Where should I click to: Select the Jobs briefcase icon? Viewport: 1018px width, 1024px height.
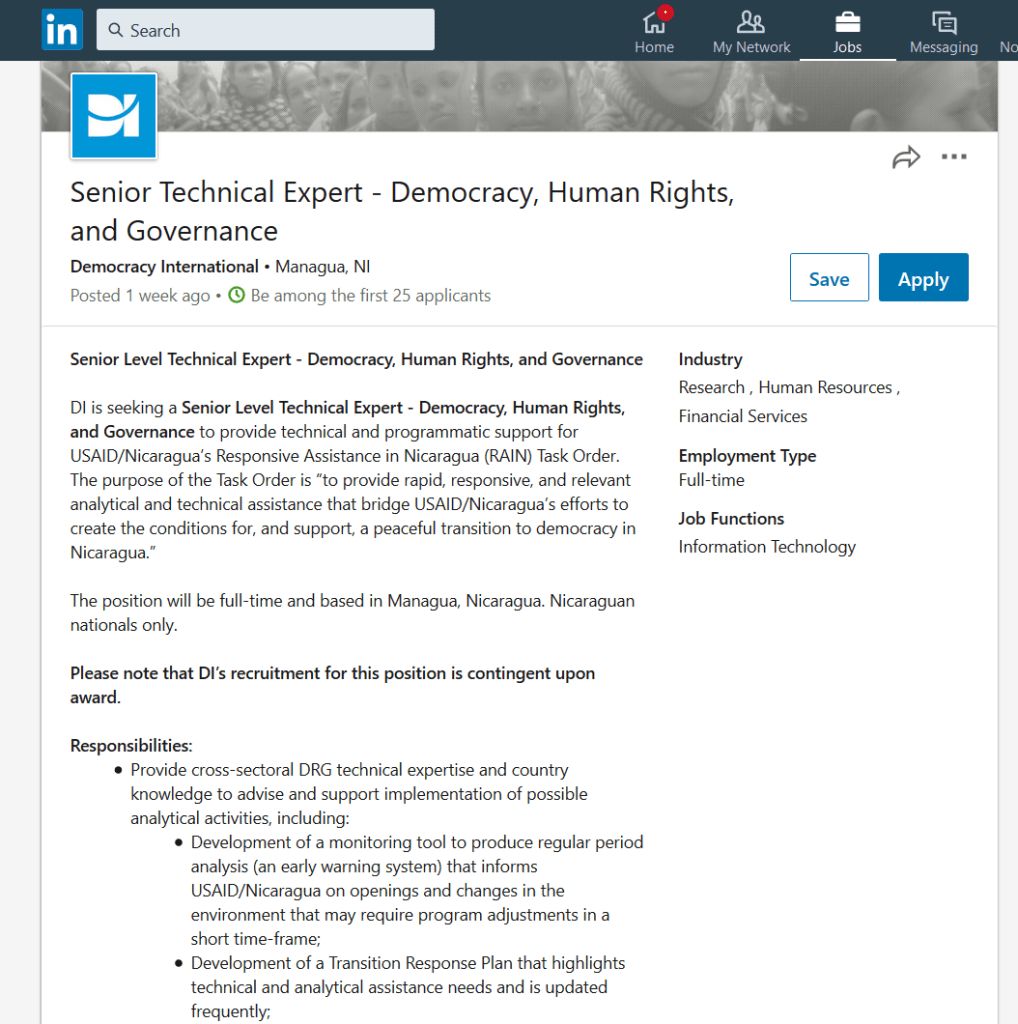click(x=847, y=22)
